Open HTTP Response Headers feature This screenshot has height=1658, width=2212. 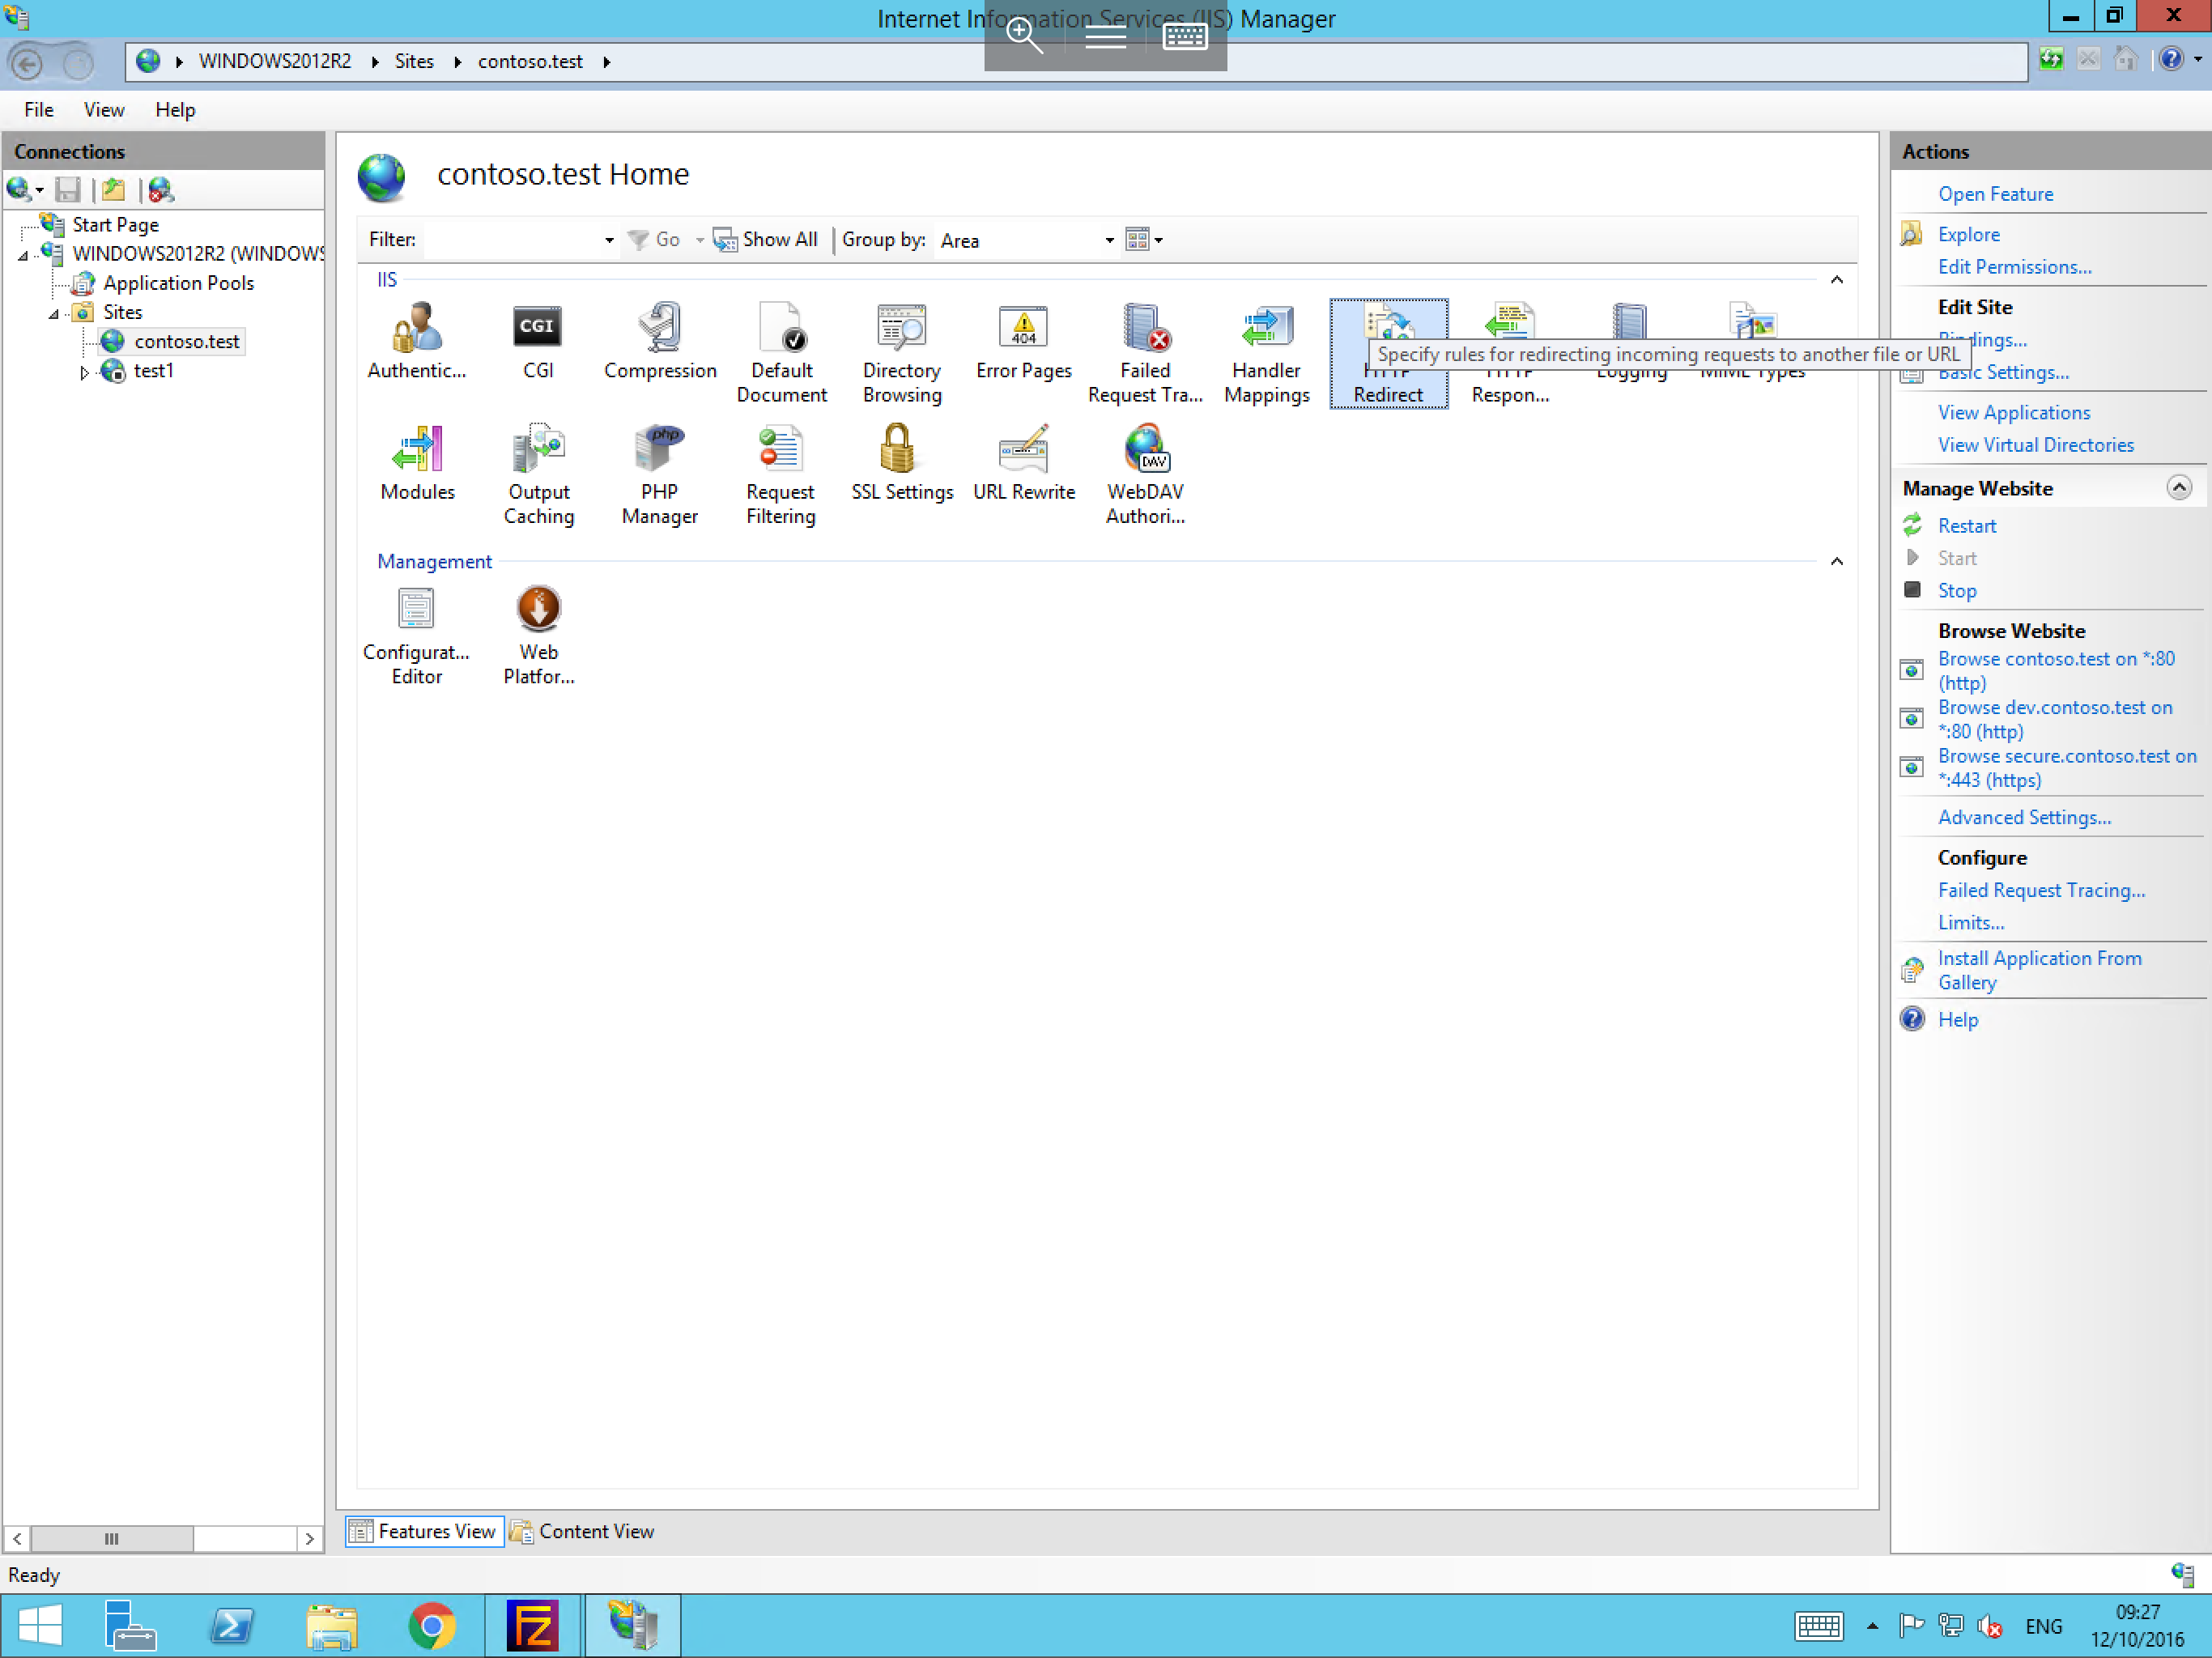tap(1510, 353)
